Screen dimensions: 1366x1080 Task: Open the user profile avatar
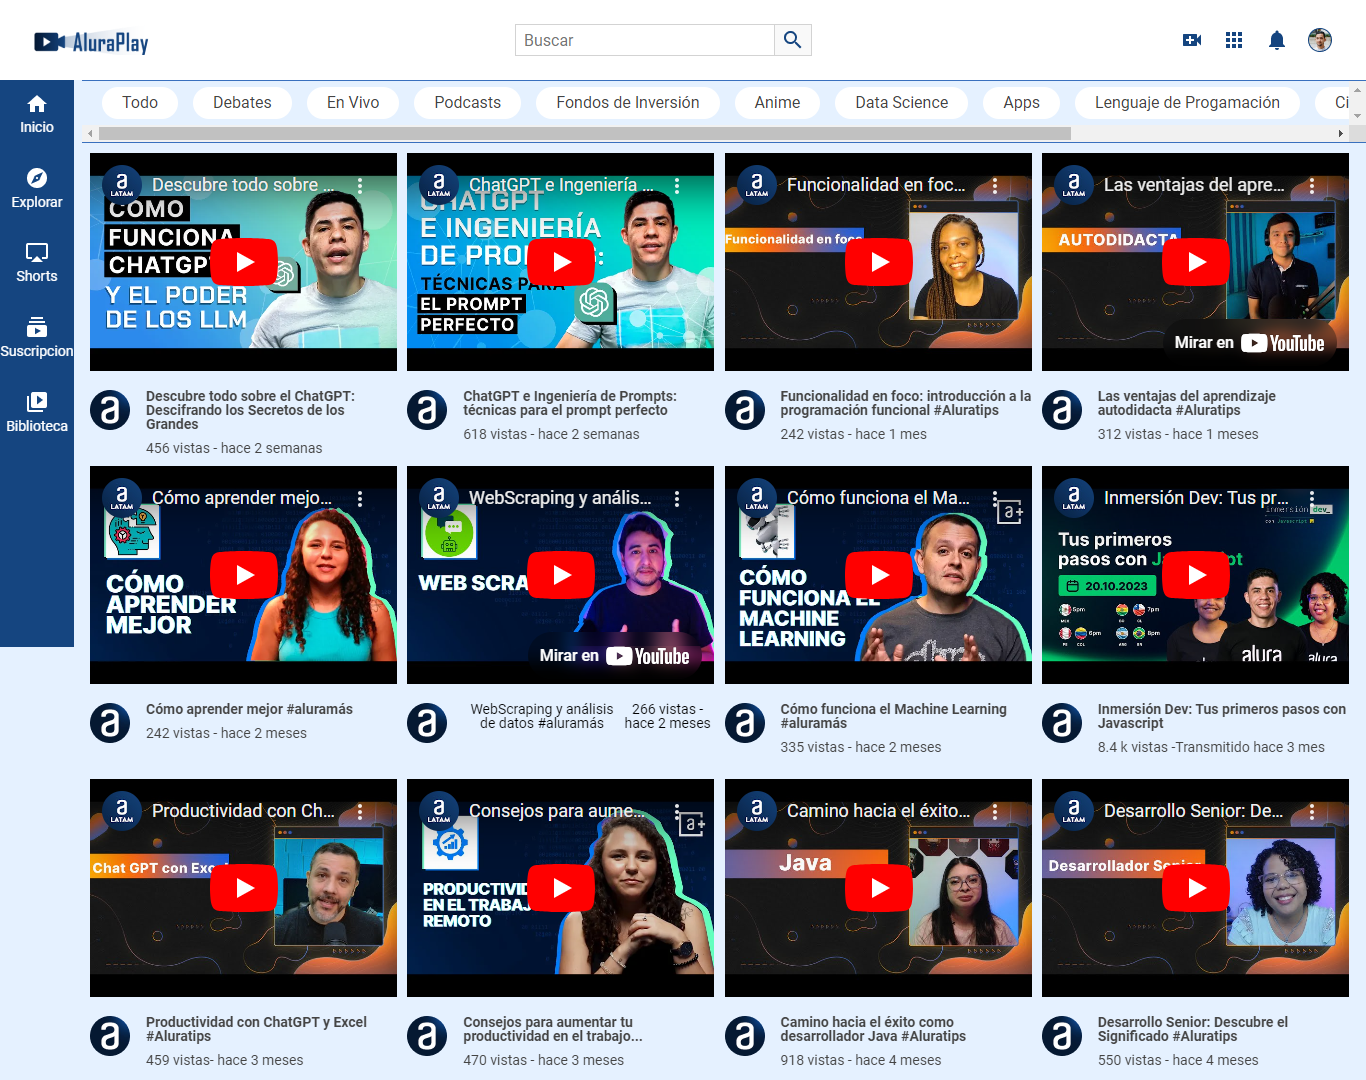(1320, 40)
